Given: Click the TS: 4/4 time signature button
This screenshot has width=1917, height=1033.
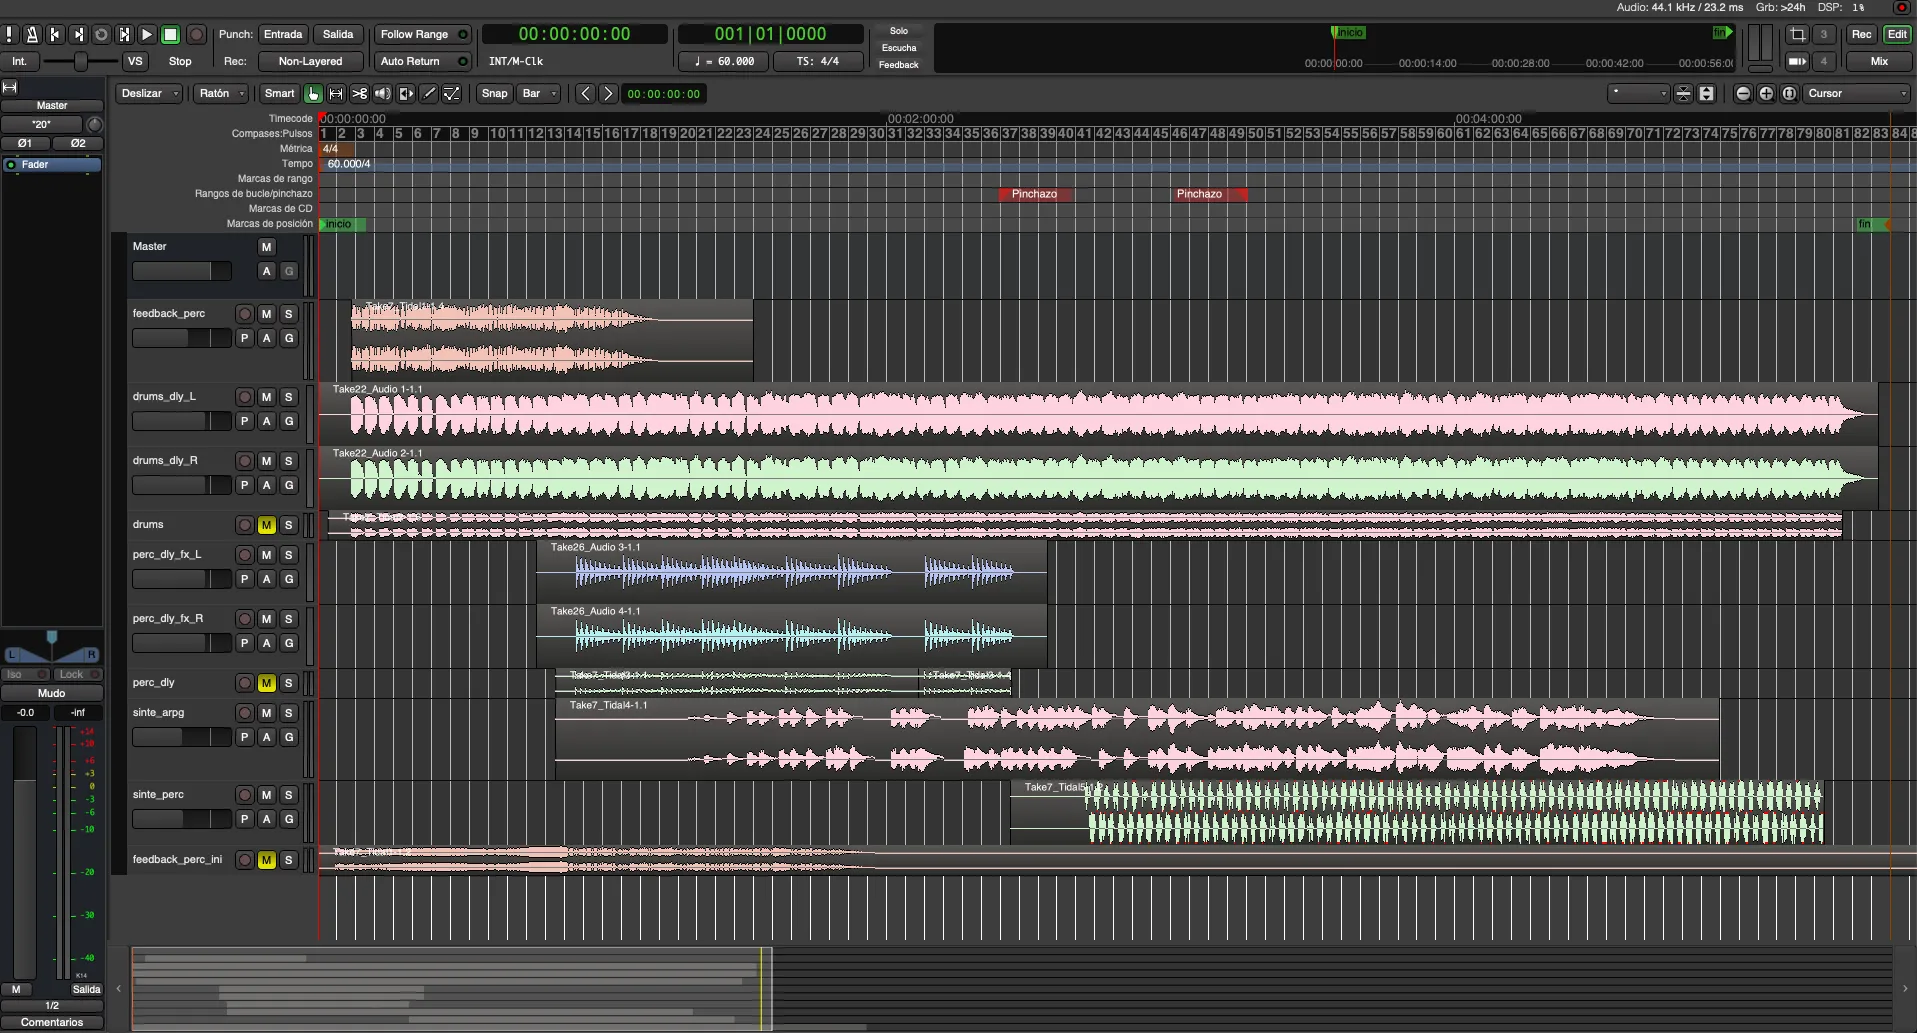Looking at the screenshot, I should tap(818, 61).
